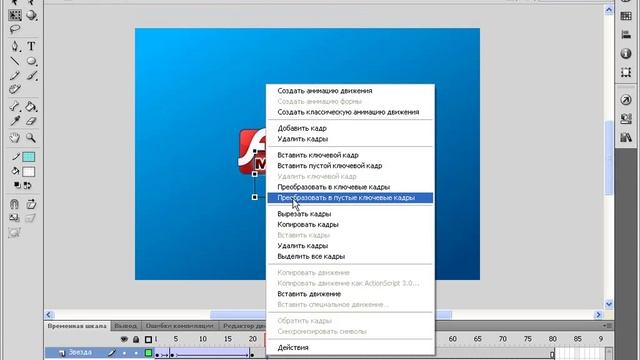
Task: Toggle green outline square of Звезда layer
Action: [x=148, y=353]
